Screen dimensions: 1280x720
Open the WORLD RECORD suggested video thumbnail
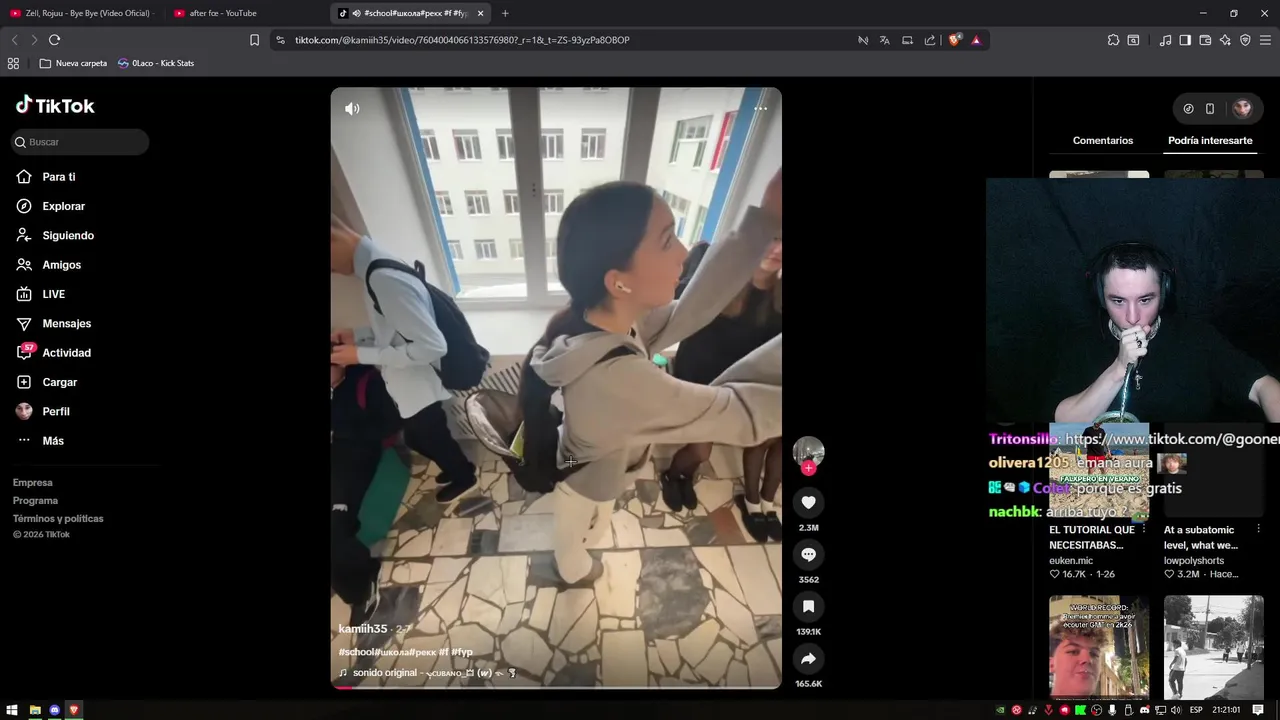[1099, 646]
